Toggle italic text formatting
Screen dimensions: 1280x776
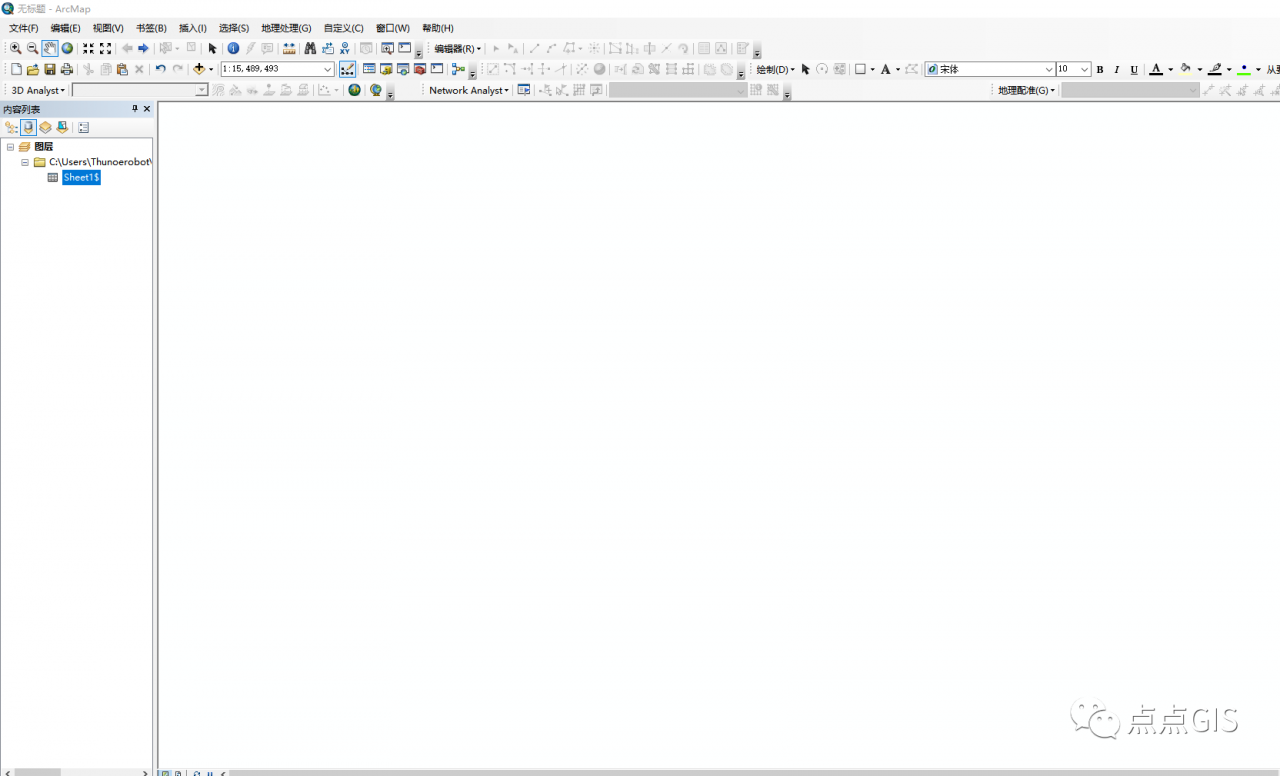pyautogui.click(x=1117, y=69)
